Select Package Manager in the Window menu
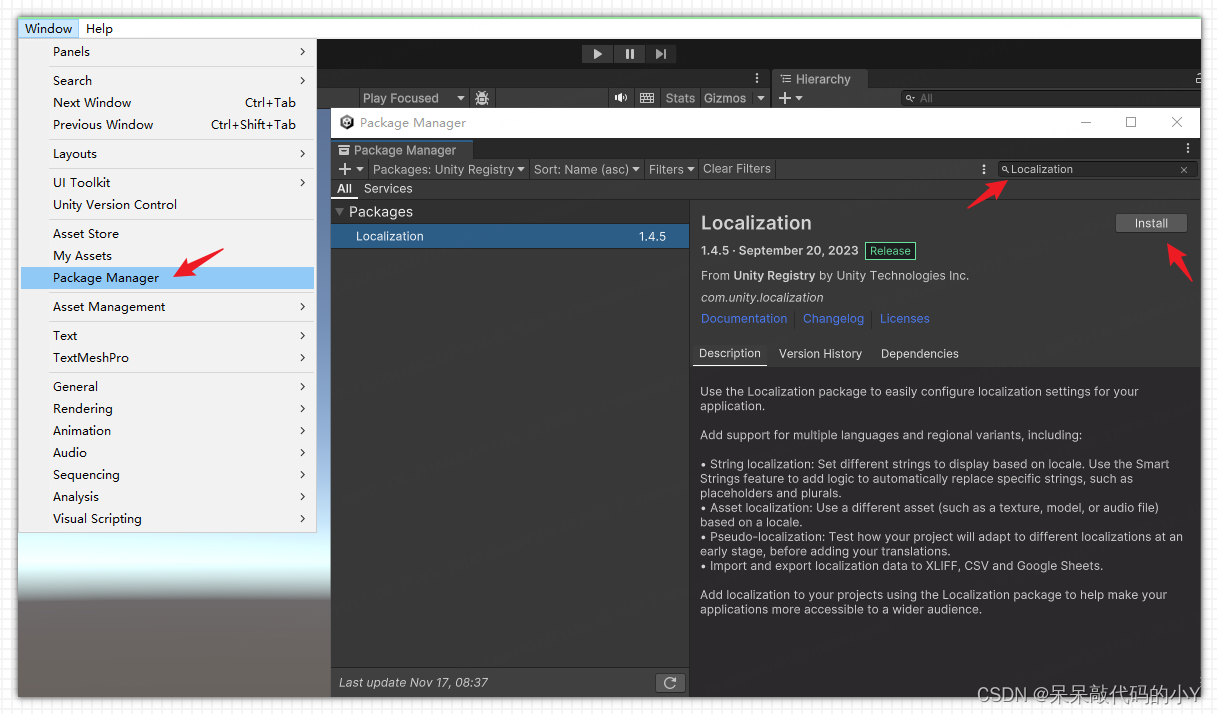Screen dimensions: 1217x714 pyautogui.click(x=106, y=278)
